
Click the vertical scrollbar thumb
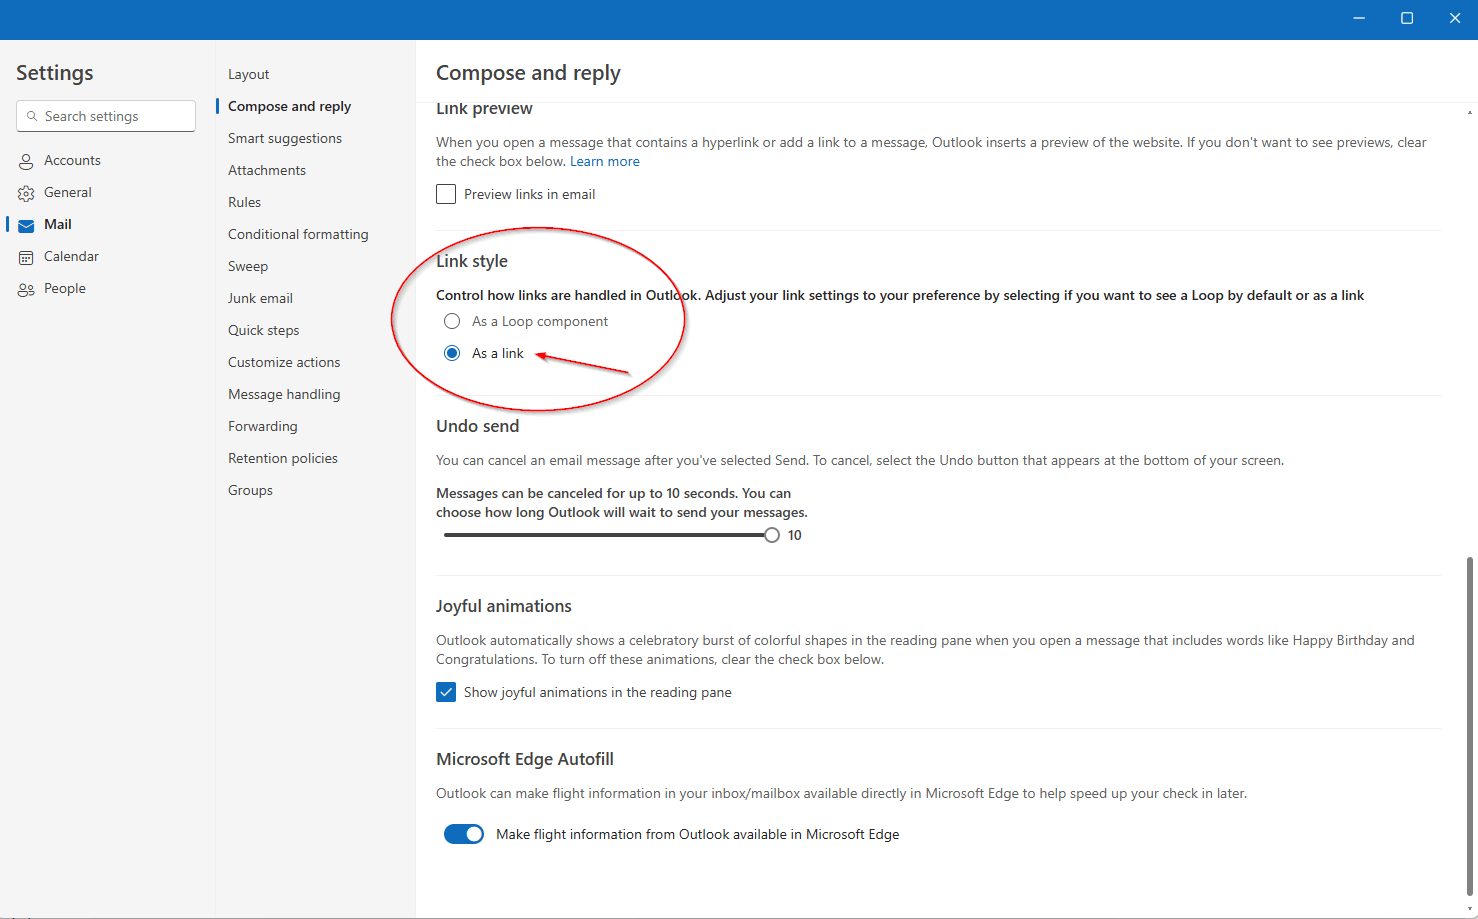[x=1469, y=726]
